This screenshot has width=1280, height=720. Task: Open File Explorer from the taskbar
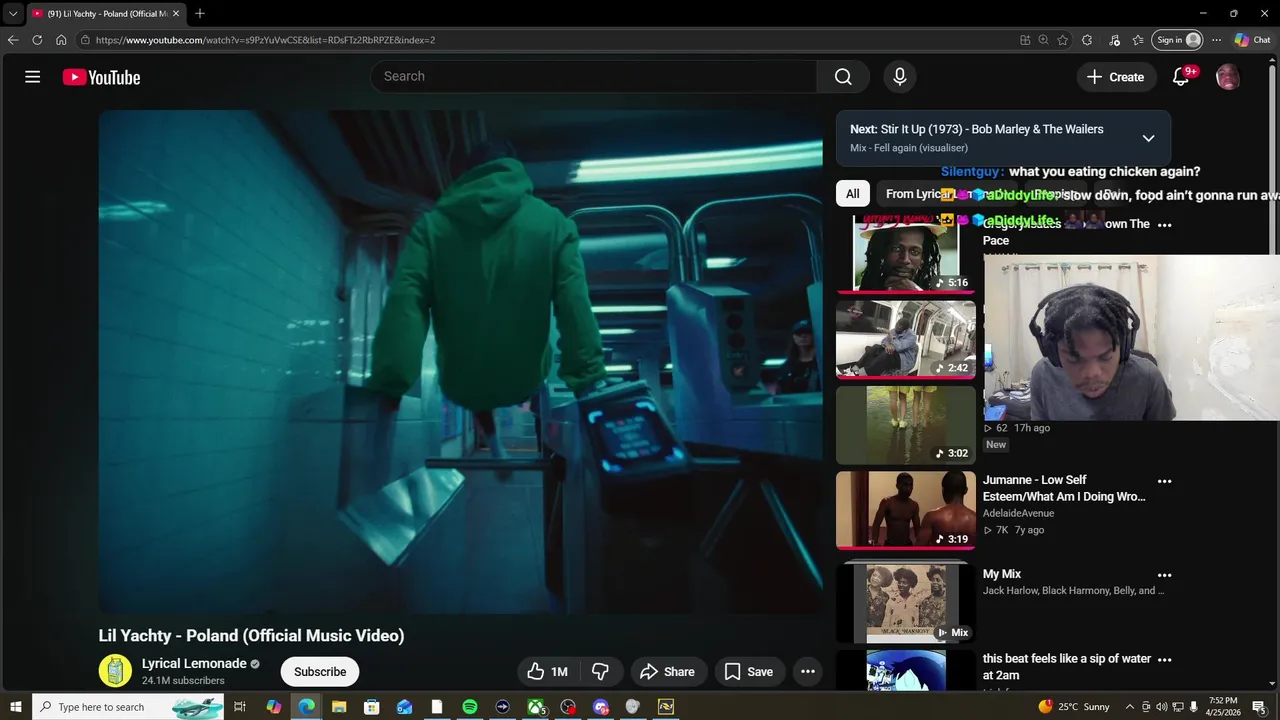tap(339, 707)
